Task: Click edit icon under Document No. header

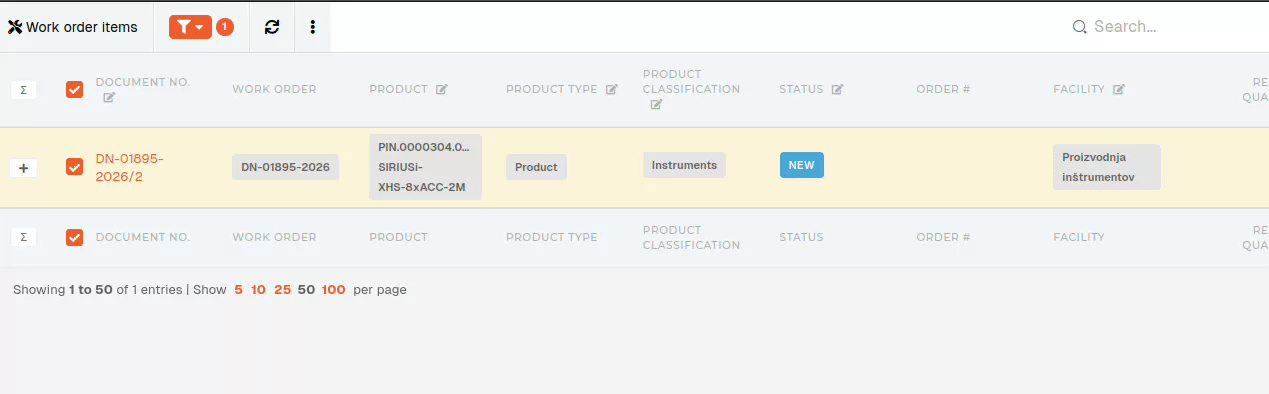Action: click(x=109, y=97)
